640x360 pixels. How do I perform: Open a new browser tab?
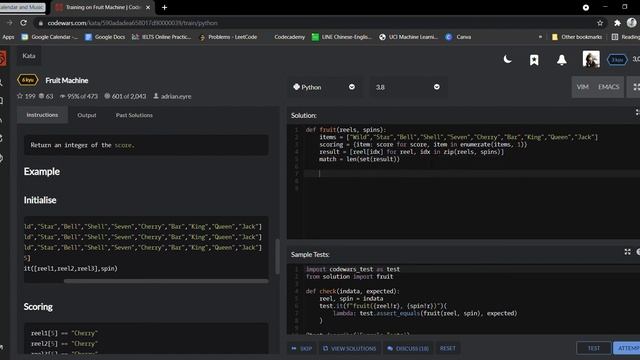point(164,7)
